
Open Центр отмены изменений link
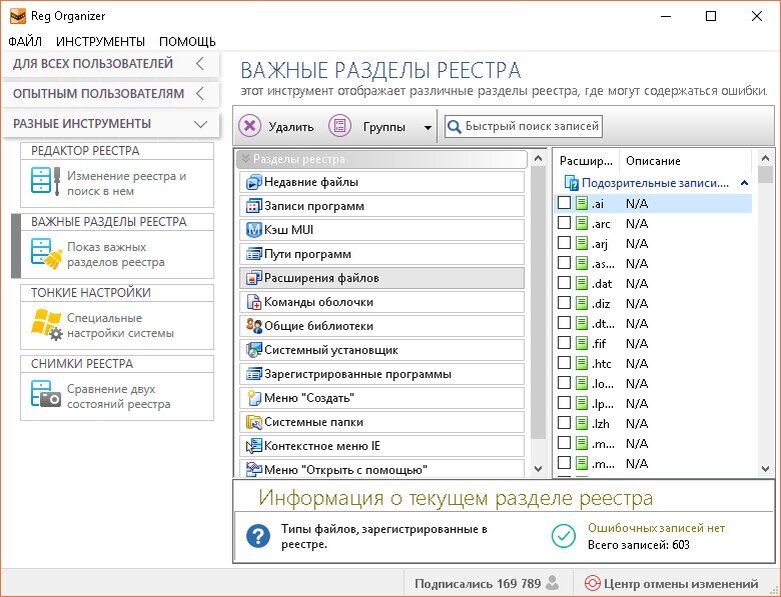671,584
